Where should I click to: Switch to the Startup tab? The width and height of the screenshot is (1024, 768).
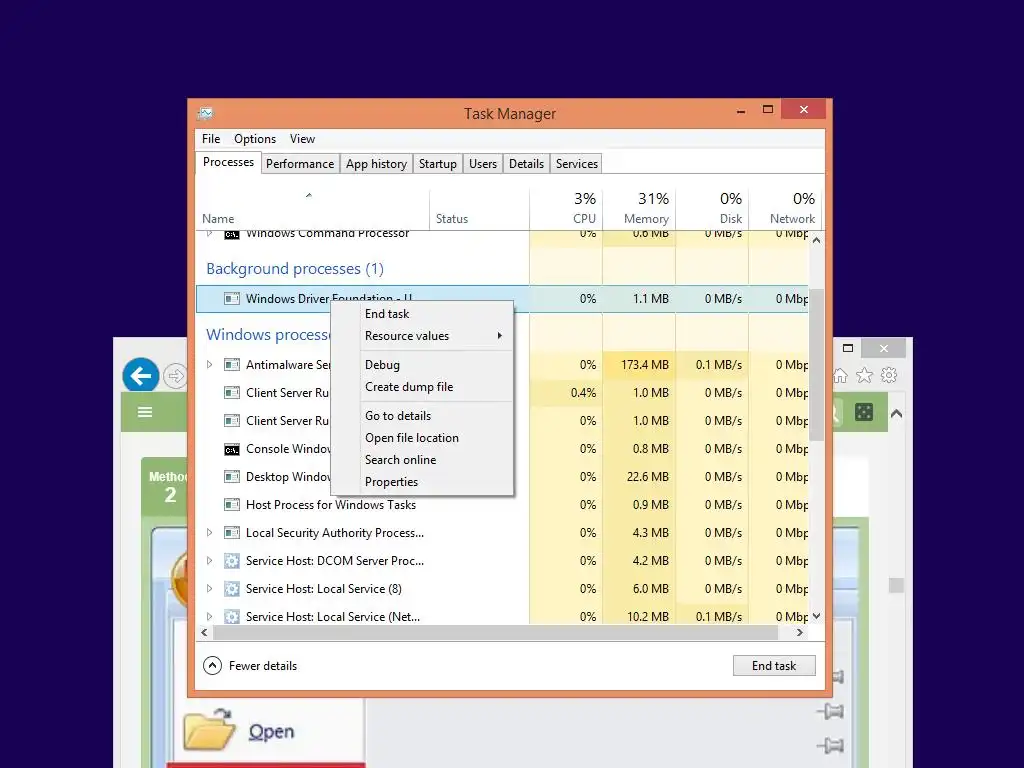(438, 164)
